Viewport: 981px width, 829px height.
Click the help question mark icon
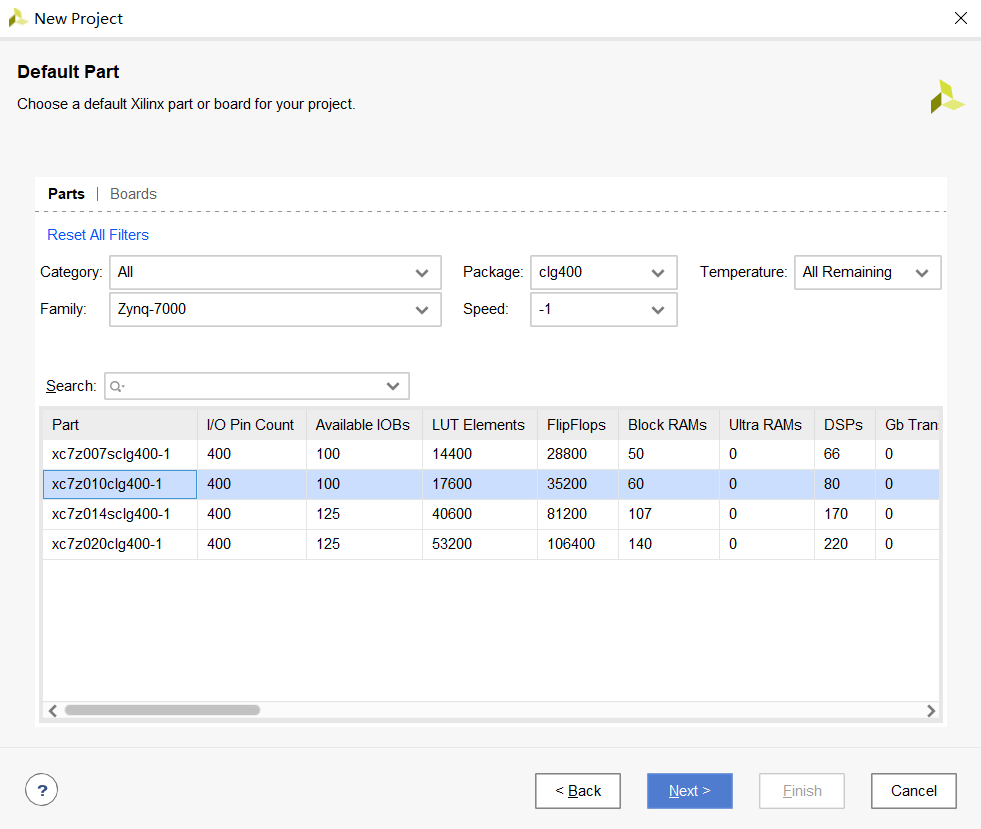tap(41, 791)
